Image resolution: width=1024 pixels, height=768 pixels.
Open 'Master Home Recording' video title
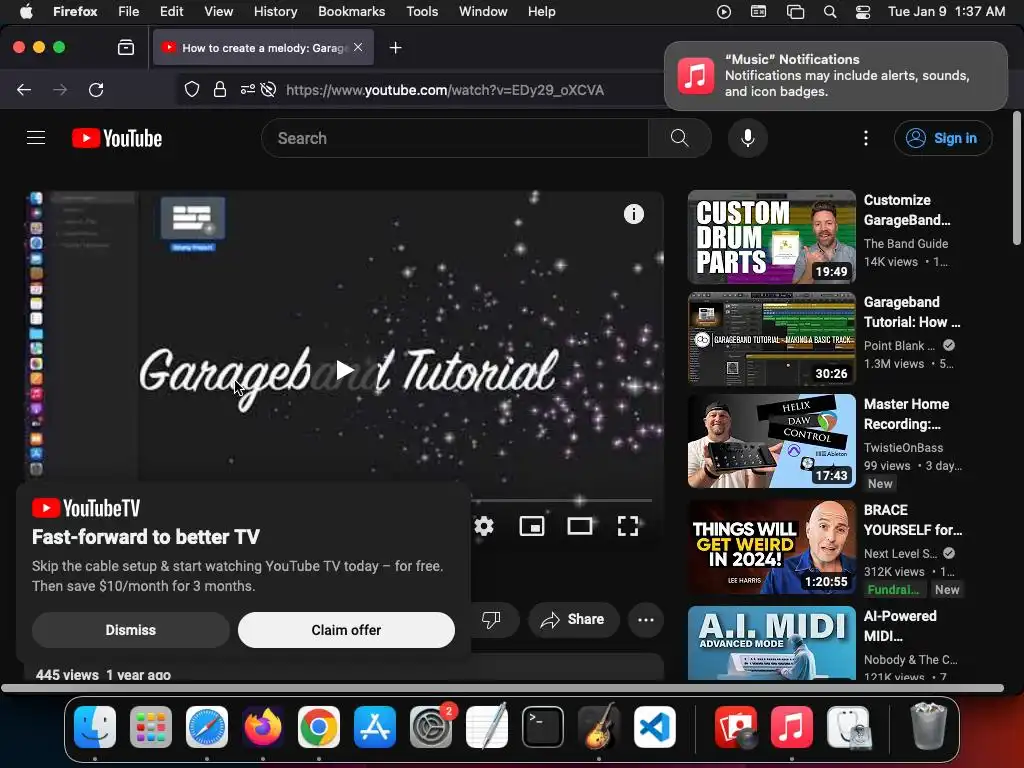(x=906, y=414)
